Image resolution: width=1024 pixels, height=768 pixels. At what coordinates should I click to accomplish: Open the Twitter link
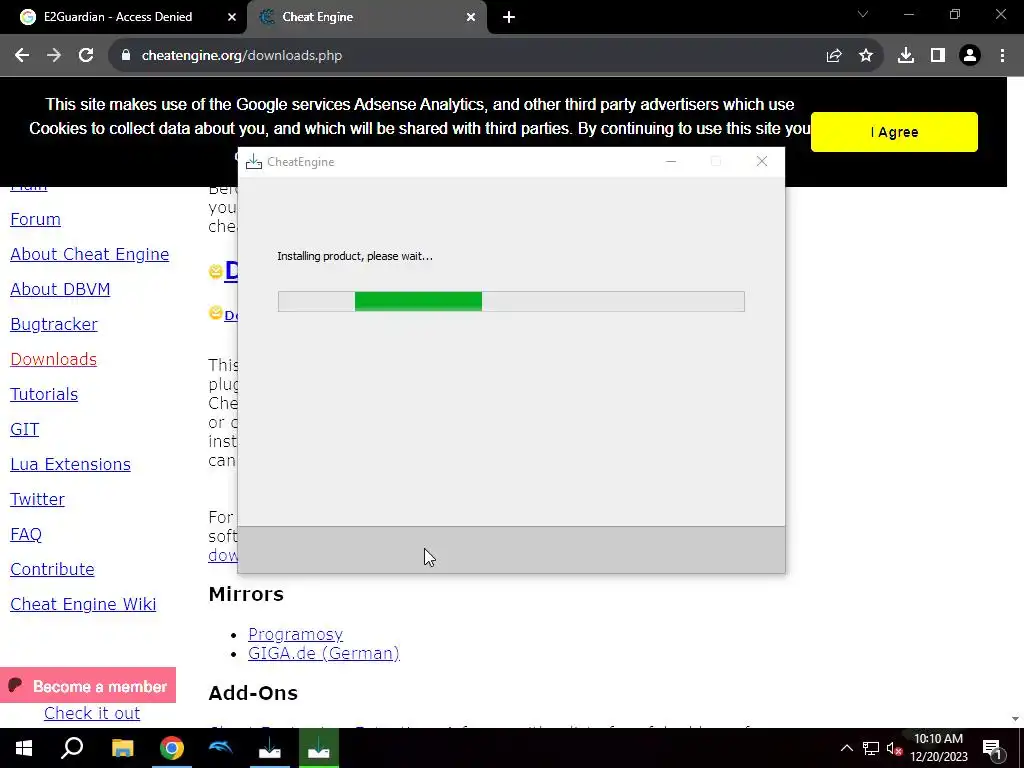point(37,499)
